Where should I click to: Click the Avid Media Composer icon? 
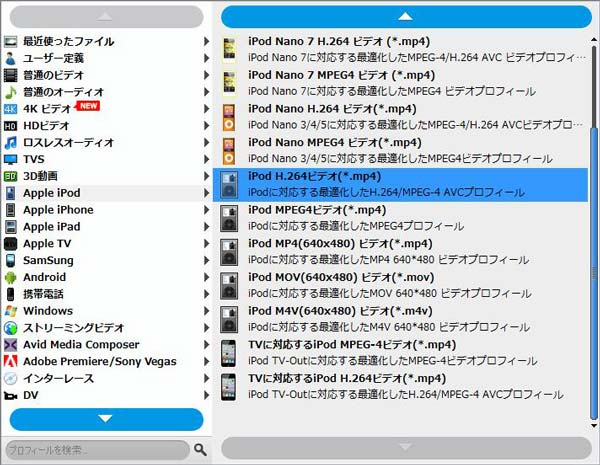[x=10, y=345]
